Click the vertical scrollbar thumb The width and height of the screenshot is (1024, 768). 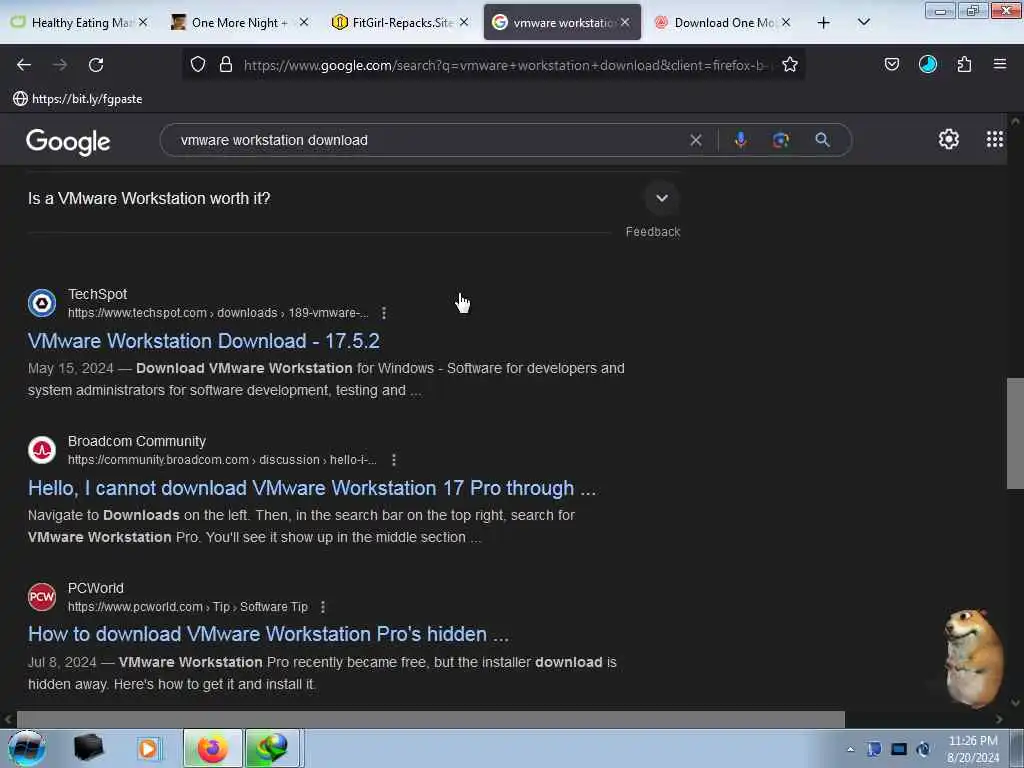[1015, 432]
